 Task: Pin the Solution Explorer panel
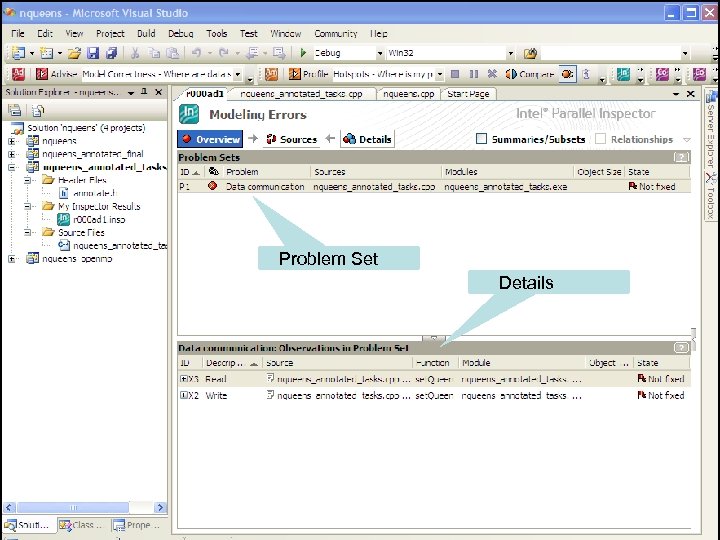(144, 92)
